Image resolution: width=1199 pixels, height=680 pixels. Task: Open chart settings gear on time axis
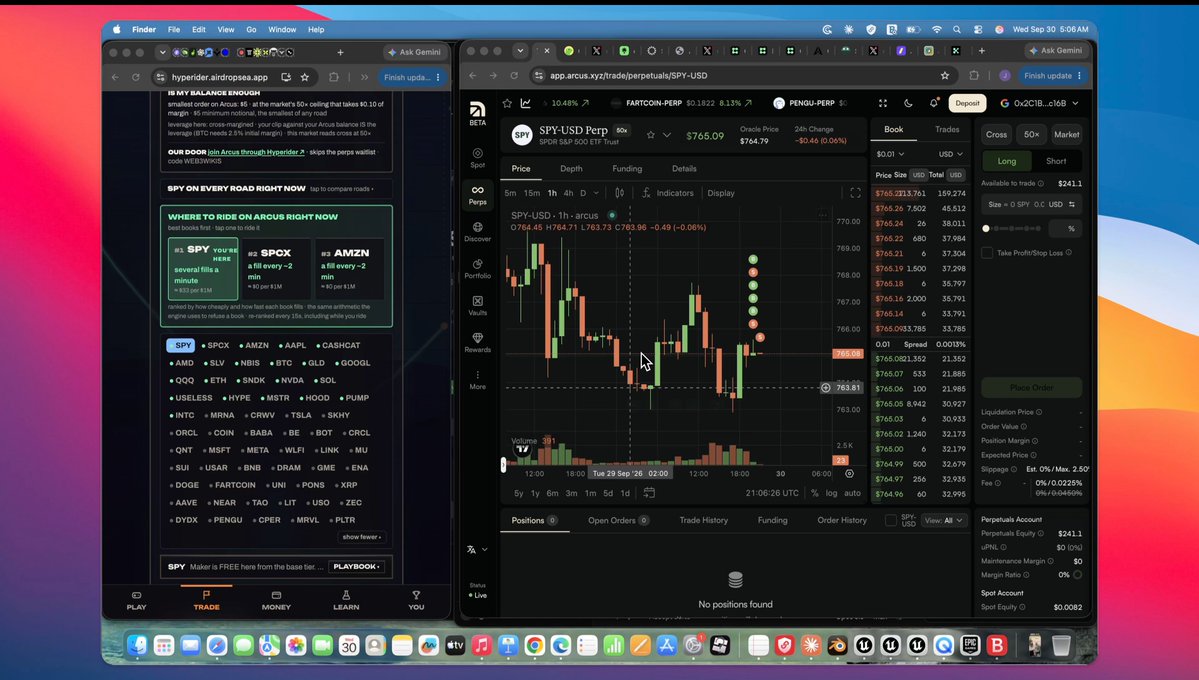tap(849, 473)
